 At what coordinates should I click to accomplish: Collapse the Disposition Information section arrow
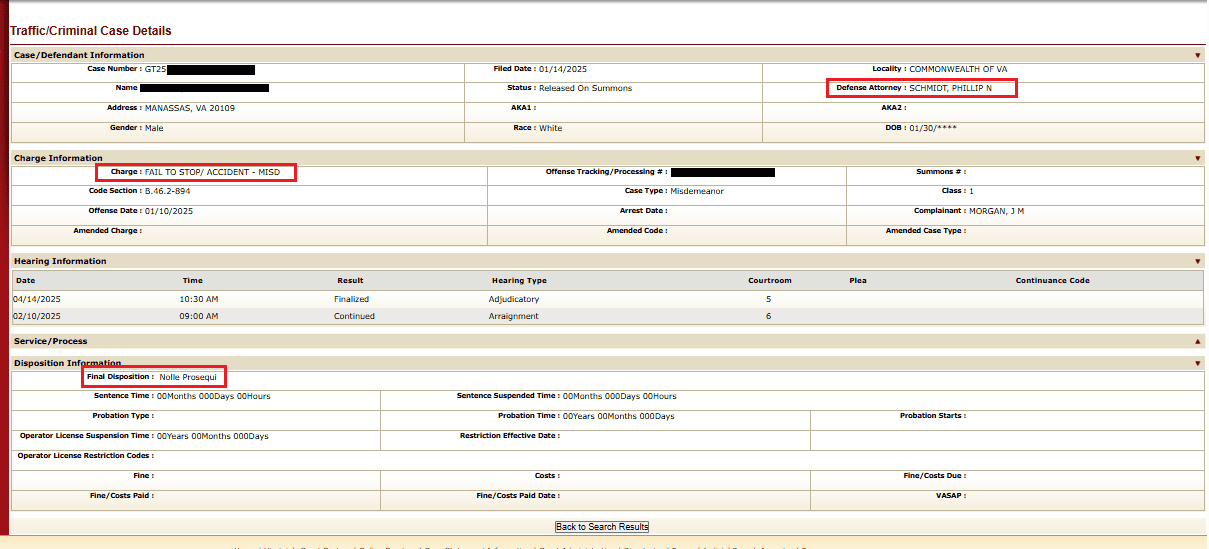[1197, 363]
